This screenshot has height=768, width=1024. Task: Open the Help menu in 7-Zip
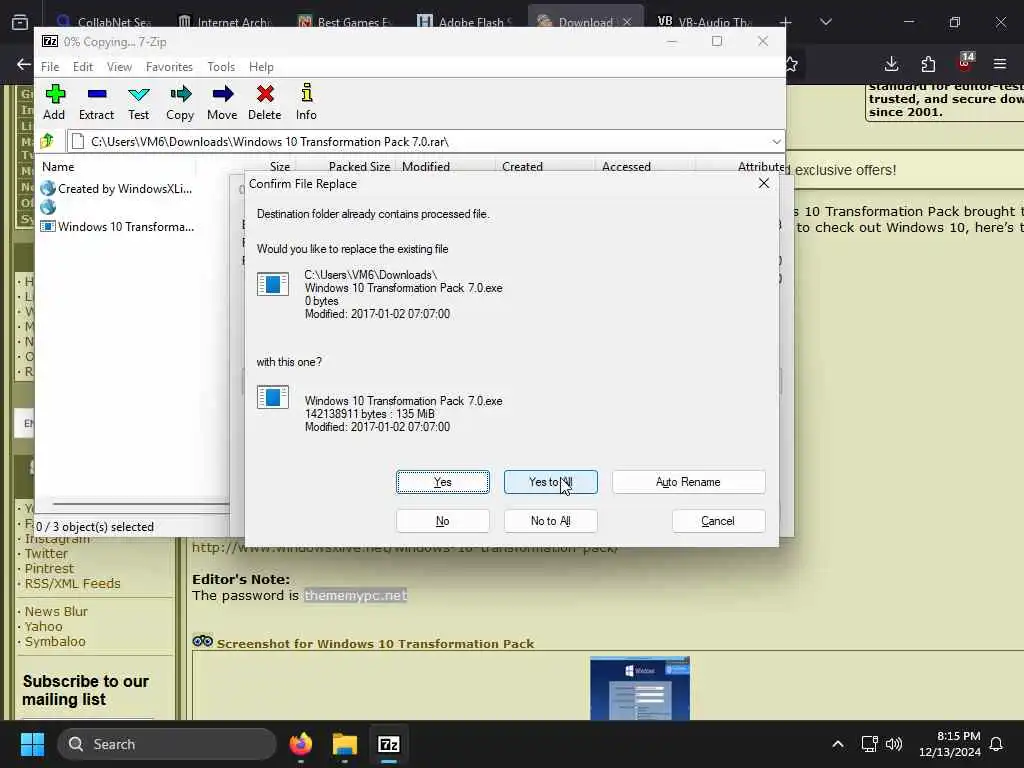pos(261,67)
